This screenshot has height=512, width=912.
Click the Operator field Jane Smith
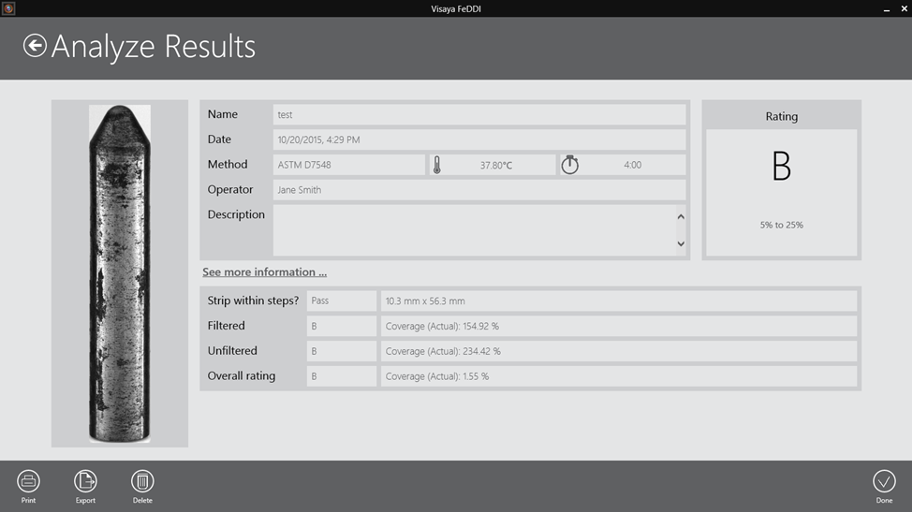(479, 190)
